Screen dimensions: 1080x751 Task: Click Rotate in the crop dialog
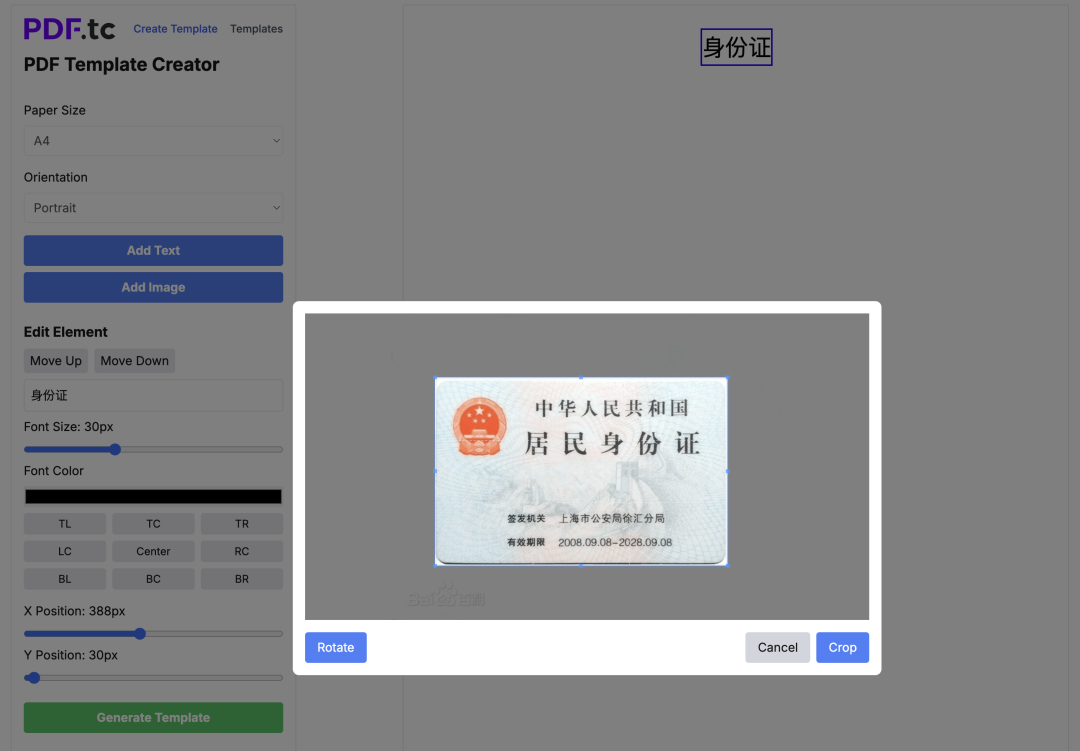coord(335,648)
